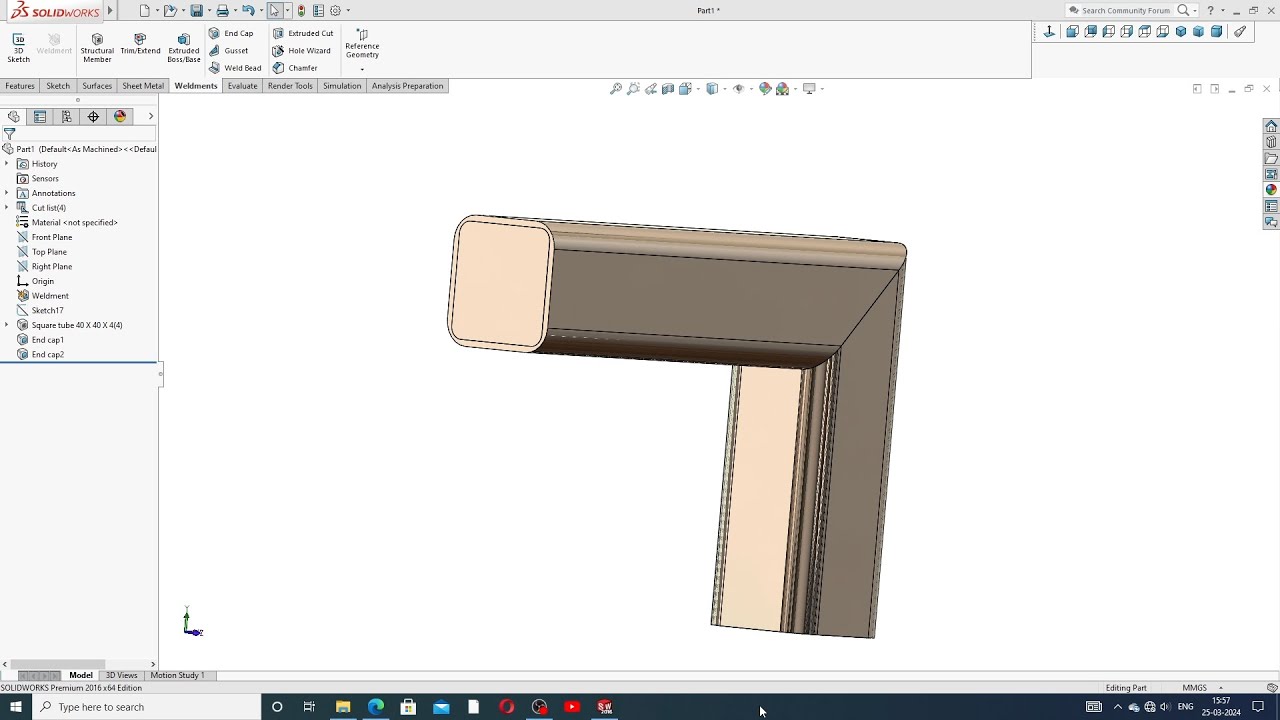The height and width of the screenshot is (720, 1280).
Task: Open the PropertyManager panel tab
Action: 40,117
